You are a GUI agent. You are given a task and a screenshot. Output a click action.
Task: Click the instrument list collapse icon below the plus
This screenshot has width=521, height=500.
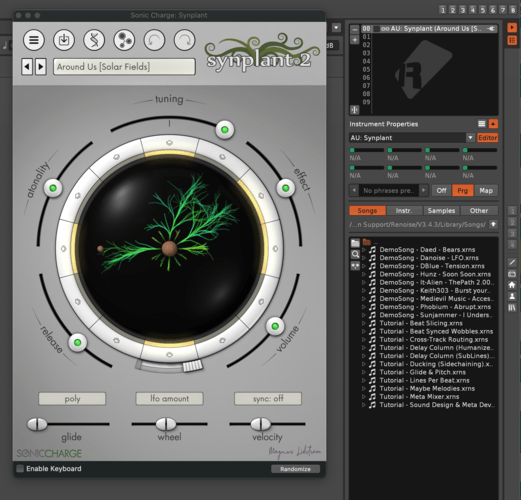tap(355, 109)
